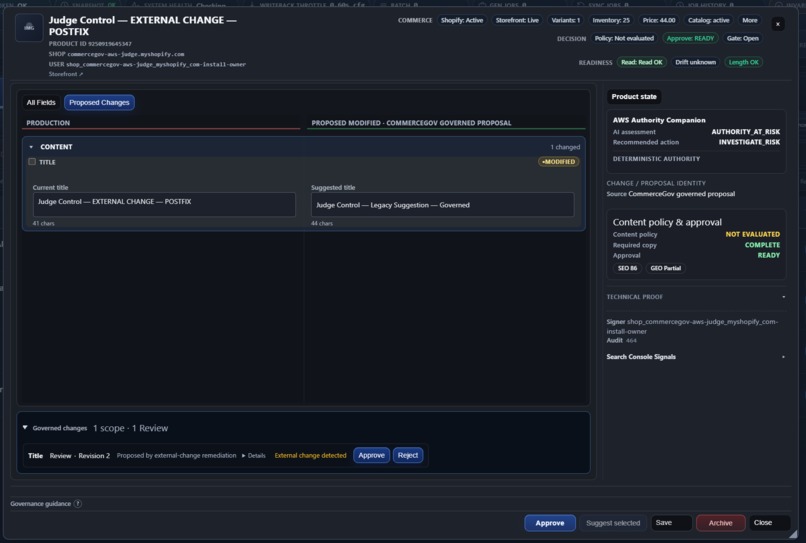Click the Inventory: 25 chip
The width and height of the screenshot is (806, 543).
(x=611, y=21)
